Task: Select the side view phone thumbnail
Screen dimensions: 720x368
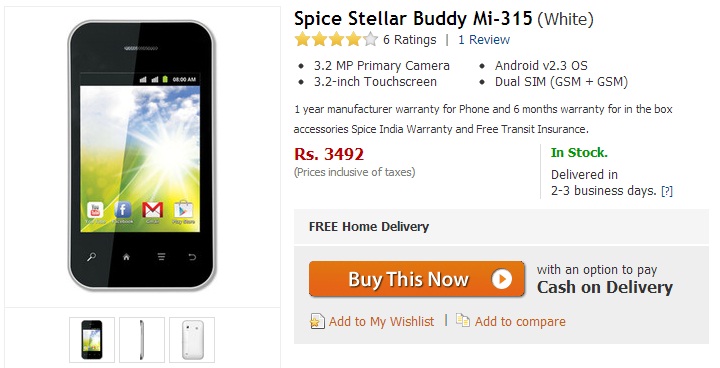Action: click(x=142, y=340)
